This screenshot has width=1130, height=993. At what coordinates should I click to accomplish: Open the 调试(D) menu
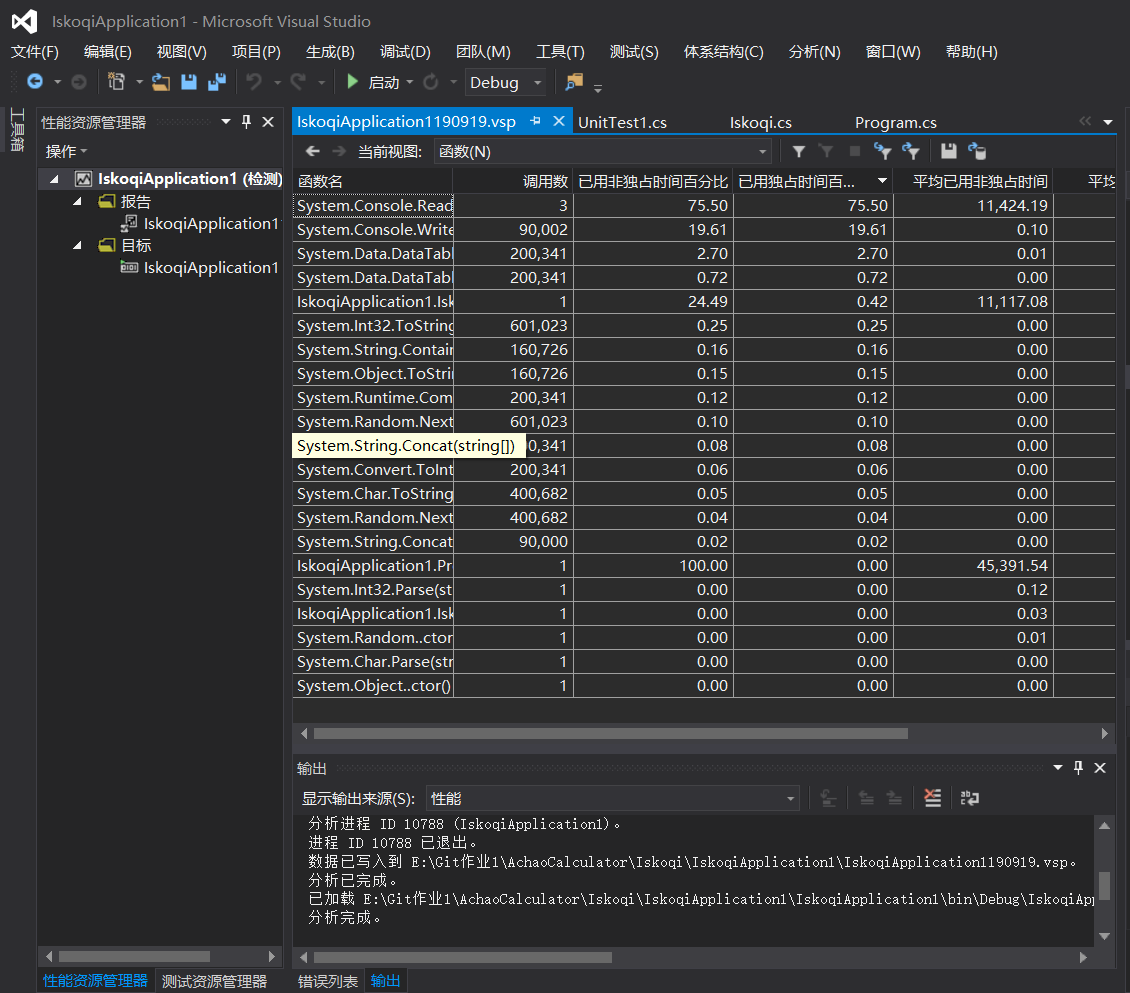pos(405,51)
